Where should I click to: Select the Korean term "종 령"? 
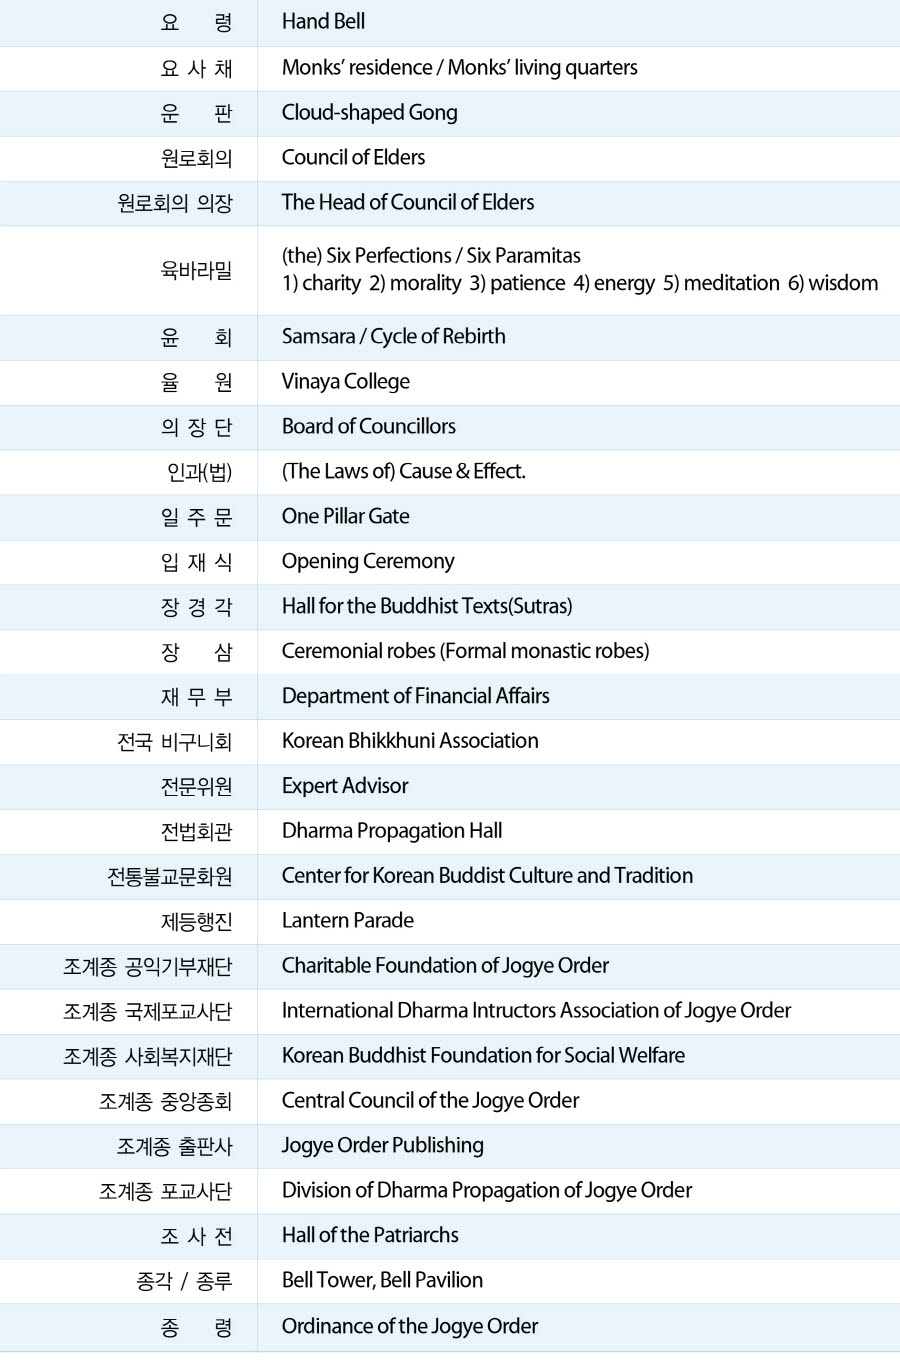[x=197, y=1328]
